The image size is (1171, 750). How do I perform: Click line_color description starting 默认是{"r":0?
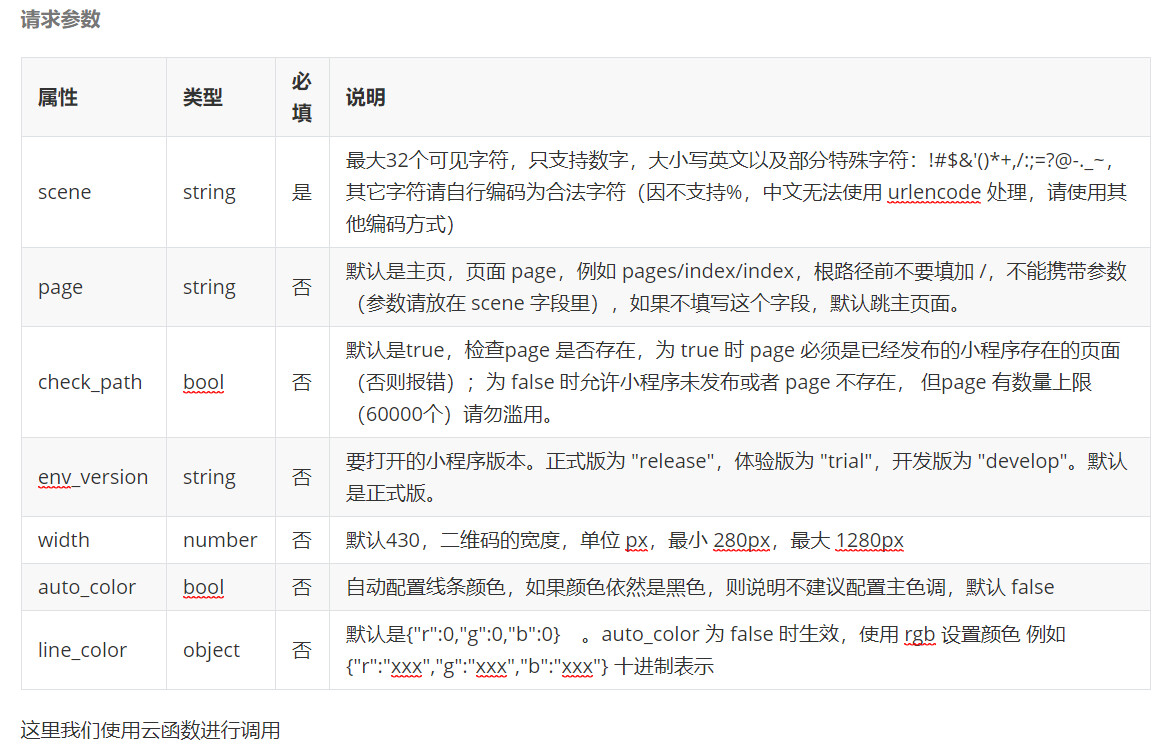tap(705, 651)
